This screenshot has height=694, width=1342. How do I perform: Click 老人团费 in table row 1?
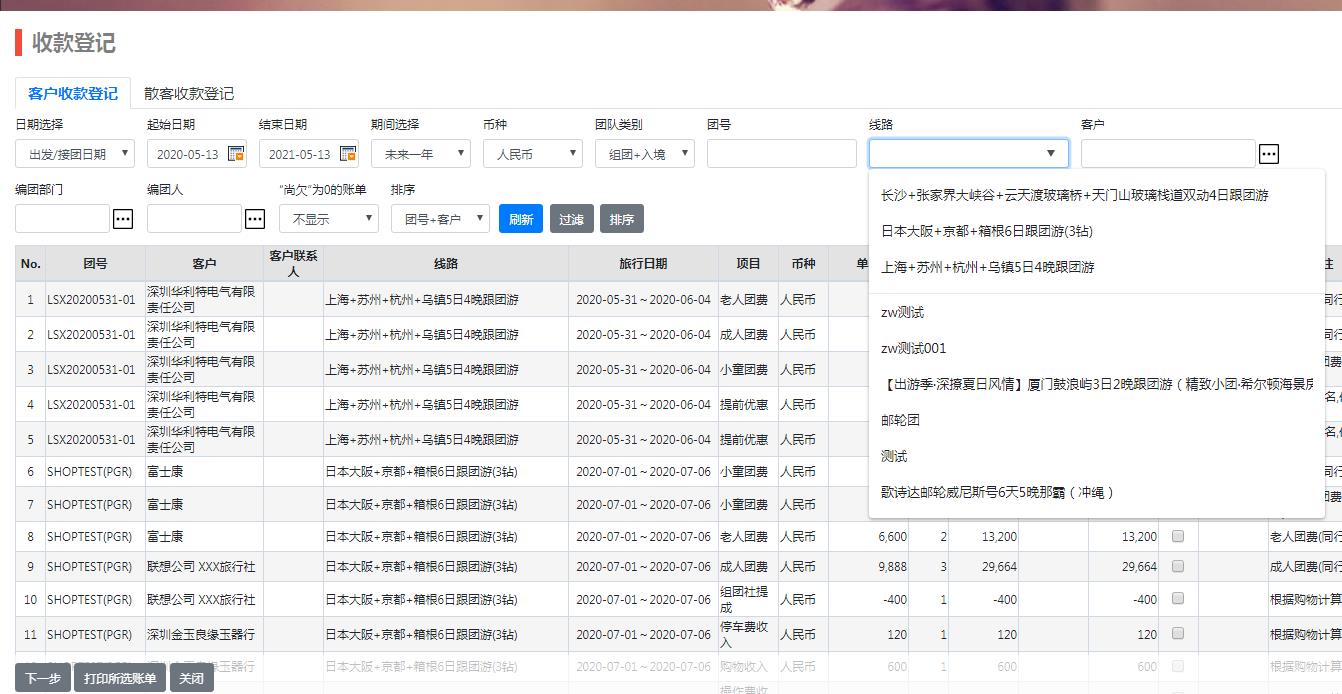pos(744,300)
